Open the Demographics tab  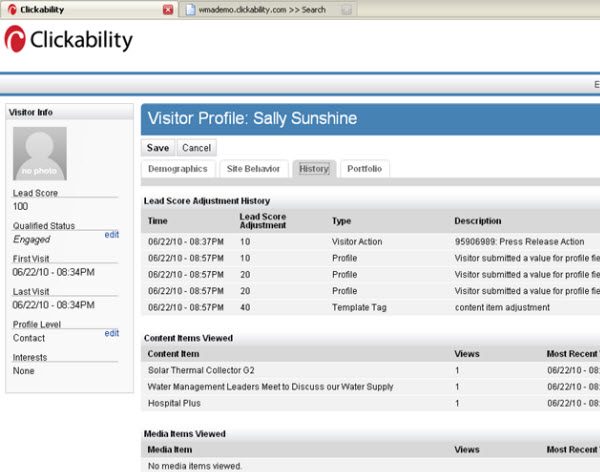pos(178,169)
